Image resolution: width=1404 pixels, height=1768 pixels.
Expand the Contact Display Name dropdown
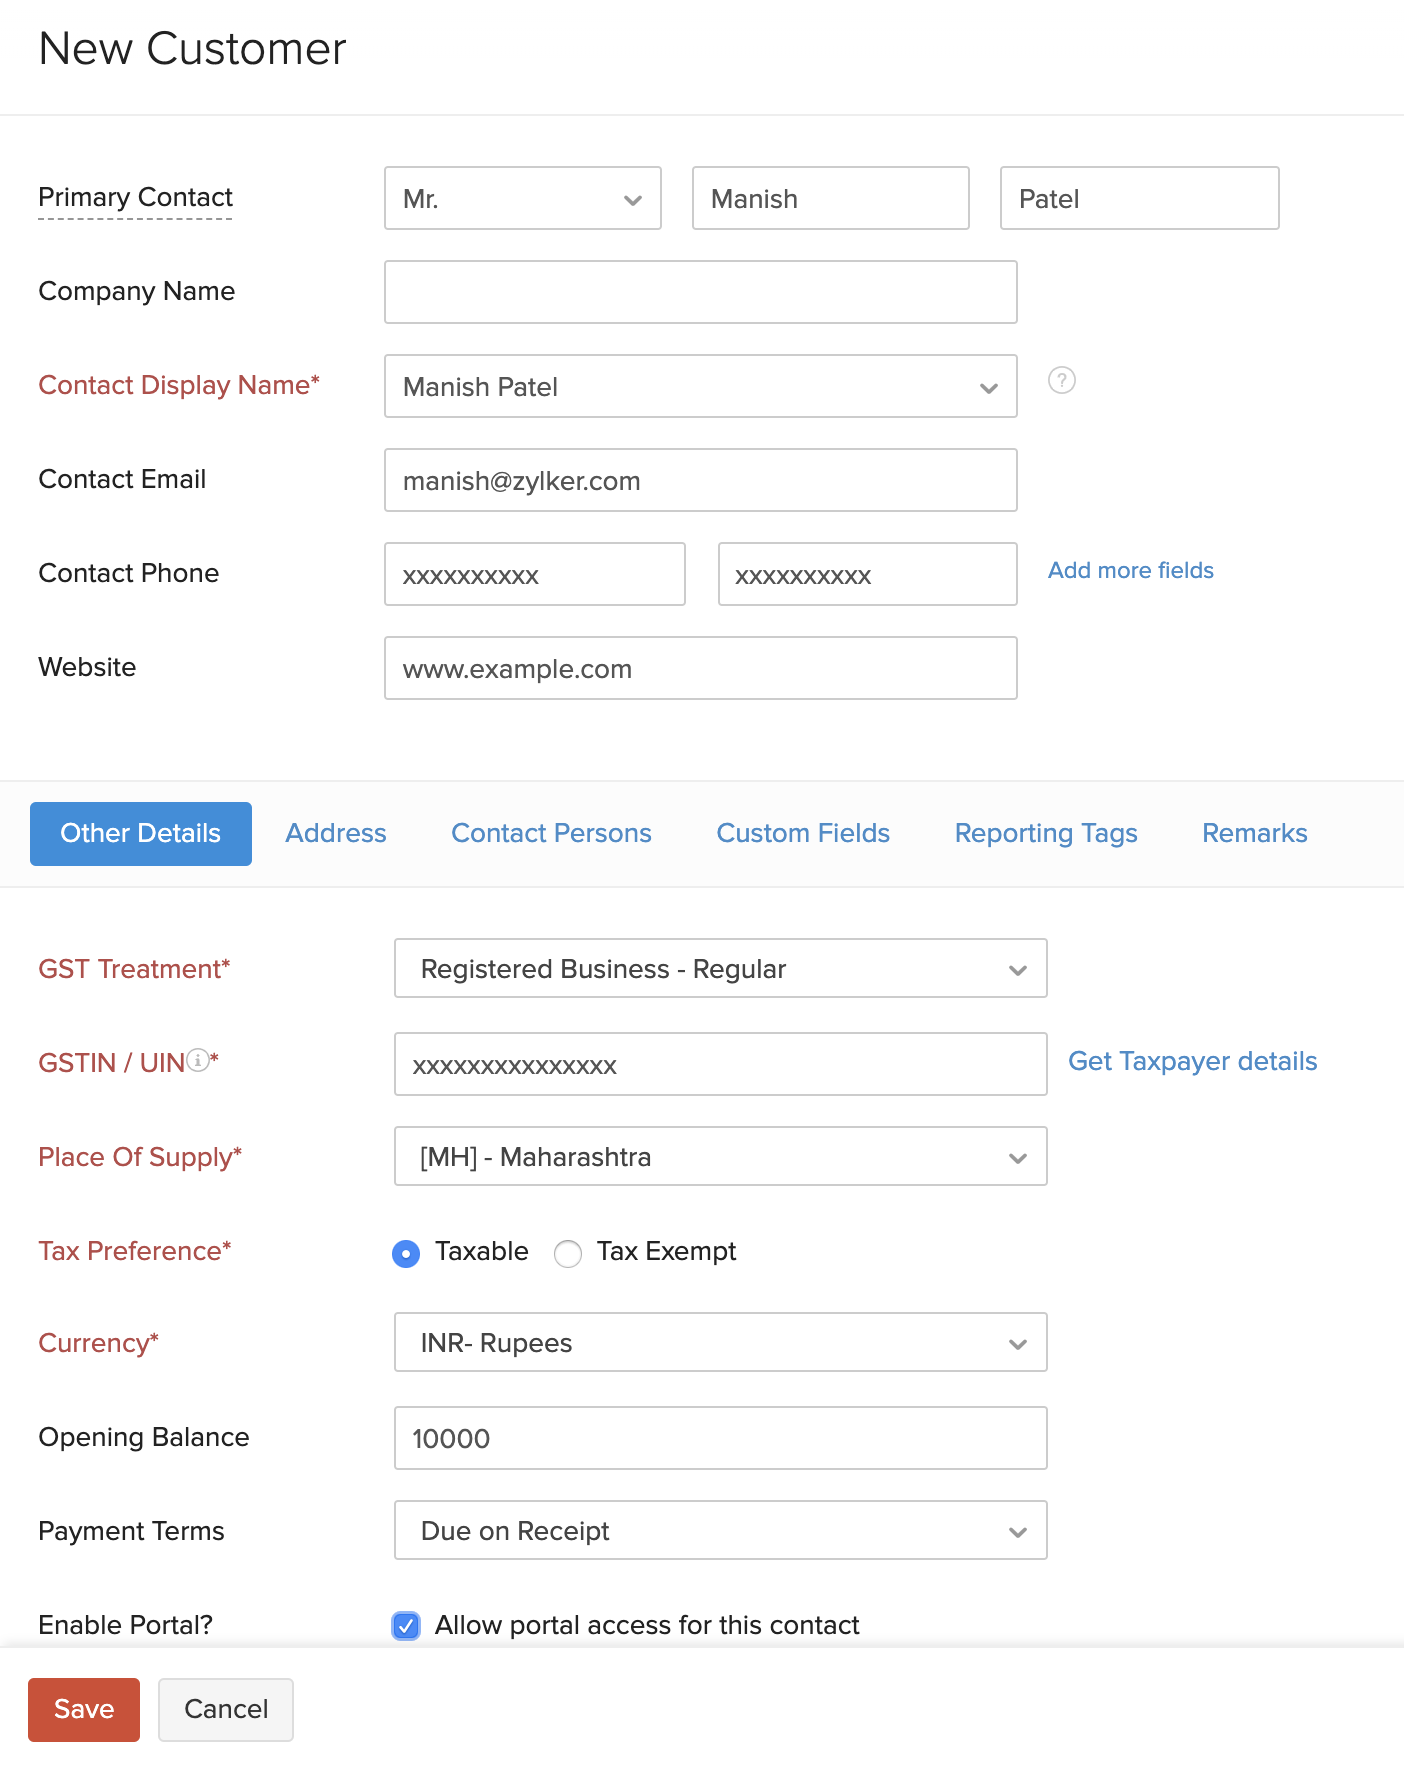tap(700, 387)
